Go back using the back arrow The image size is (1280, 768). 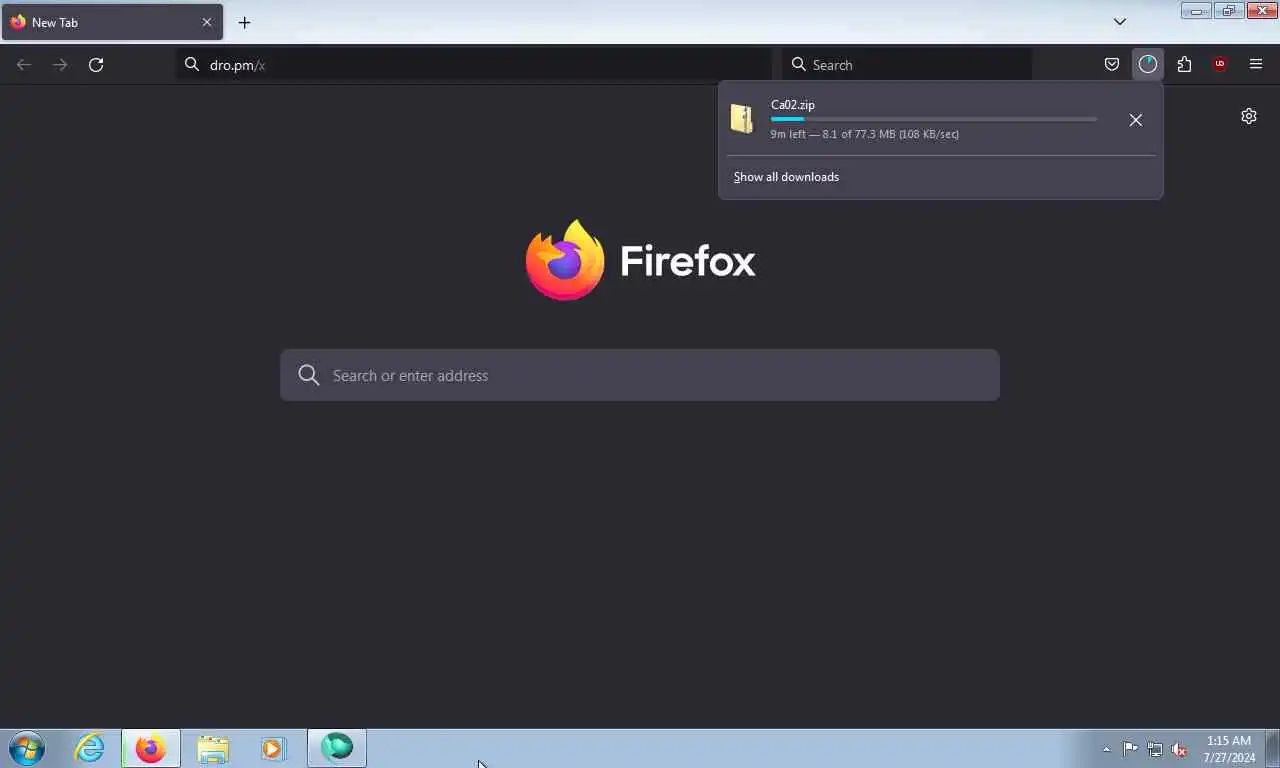pos(24,65)
